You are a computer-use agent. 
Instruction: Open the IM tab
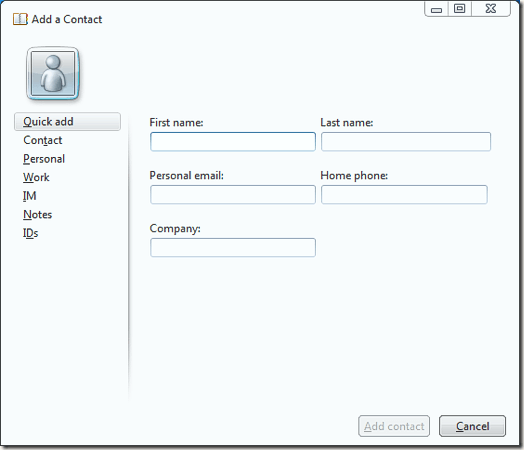(29, 196)
